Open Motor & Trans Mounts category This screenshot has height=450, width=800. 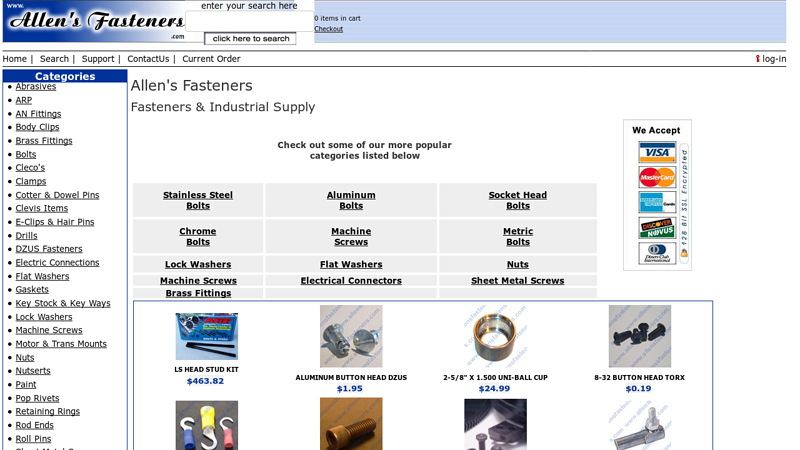[61, 344]
